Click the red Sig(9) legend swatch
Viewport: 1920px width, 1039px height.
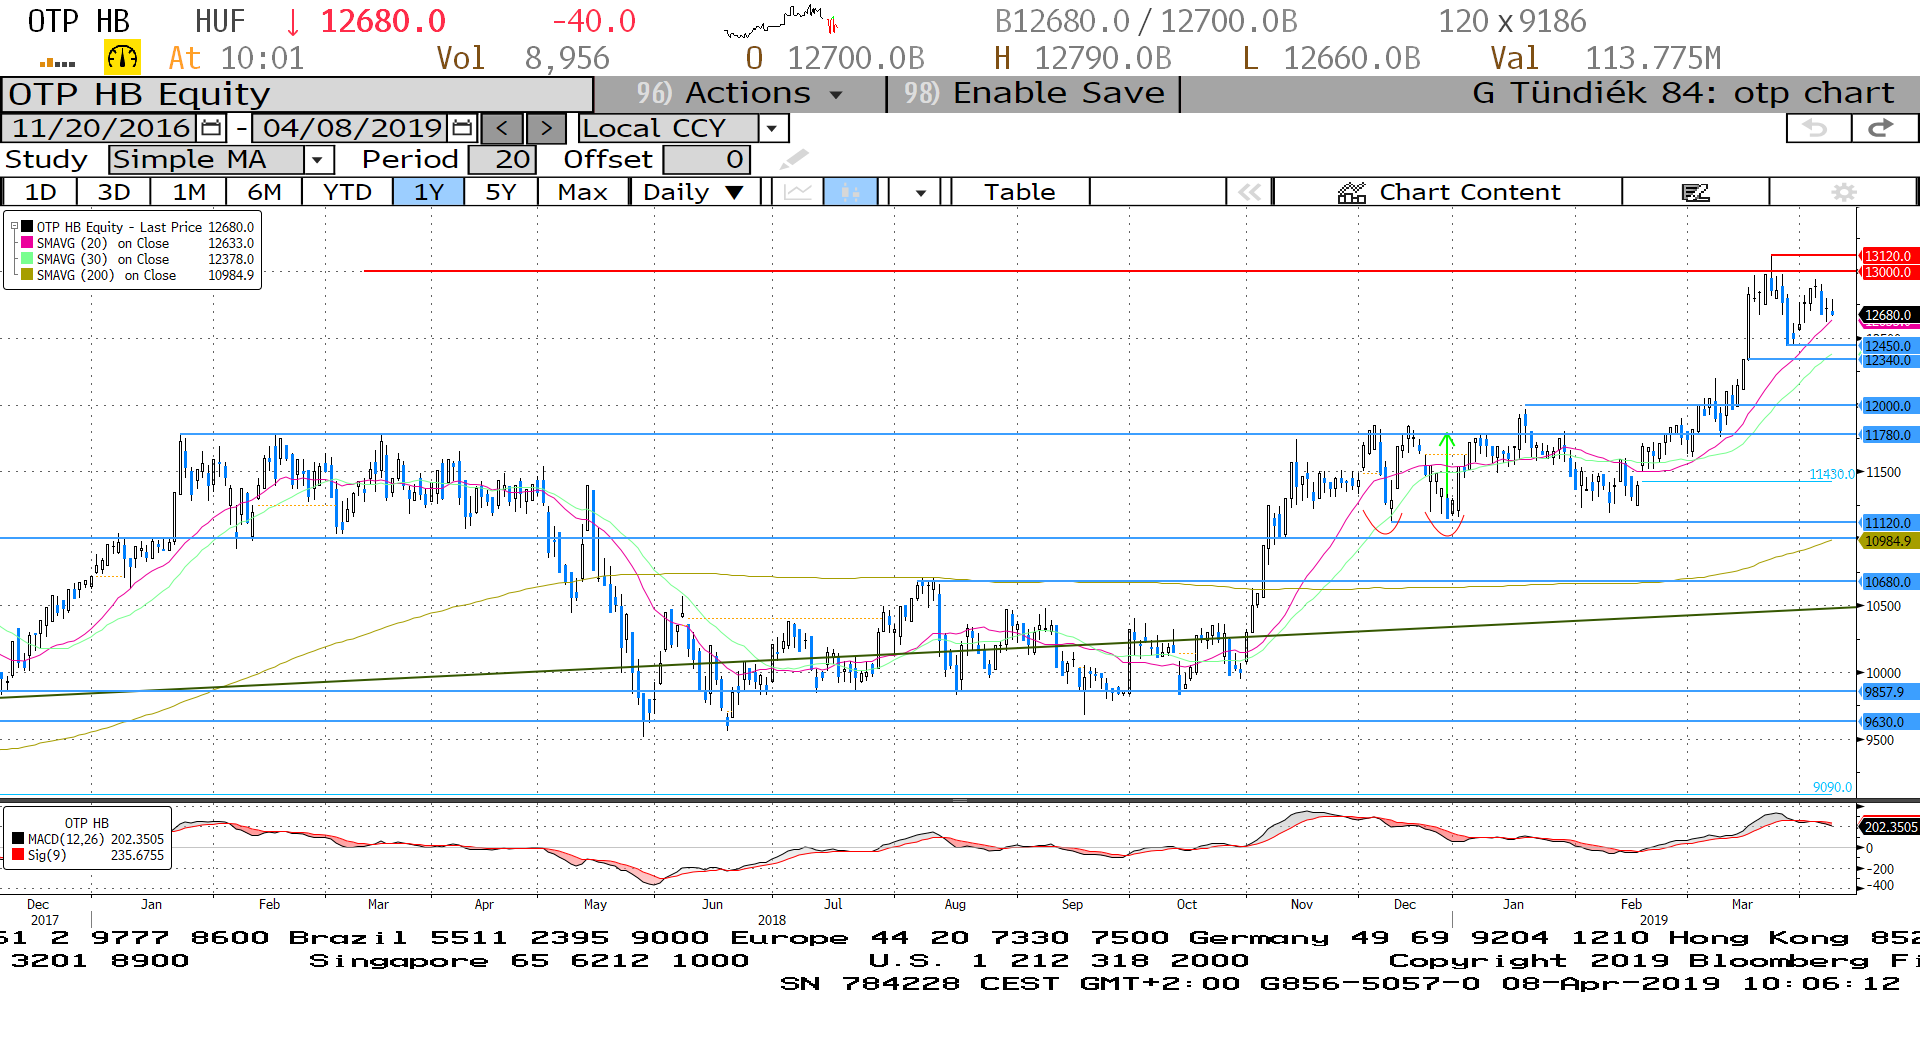point(18,855)
